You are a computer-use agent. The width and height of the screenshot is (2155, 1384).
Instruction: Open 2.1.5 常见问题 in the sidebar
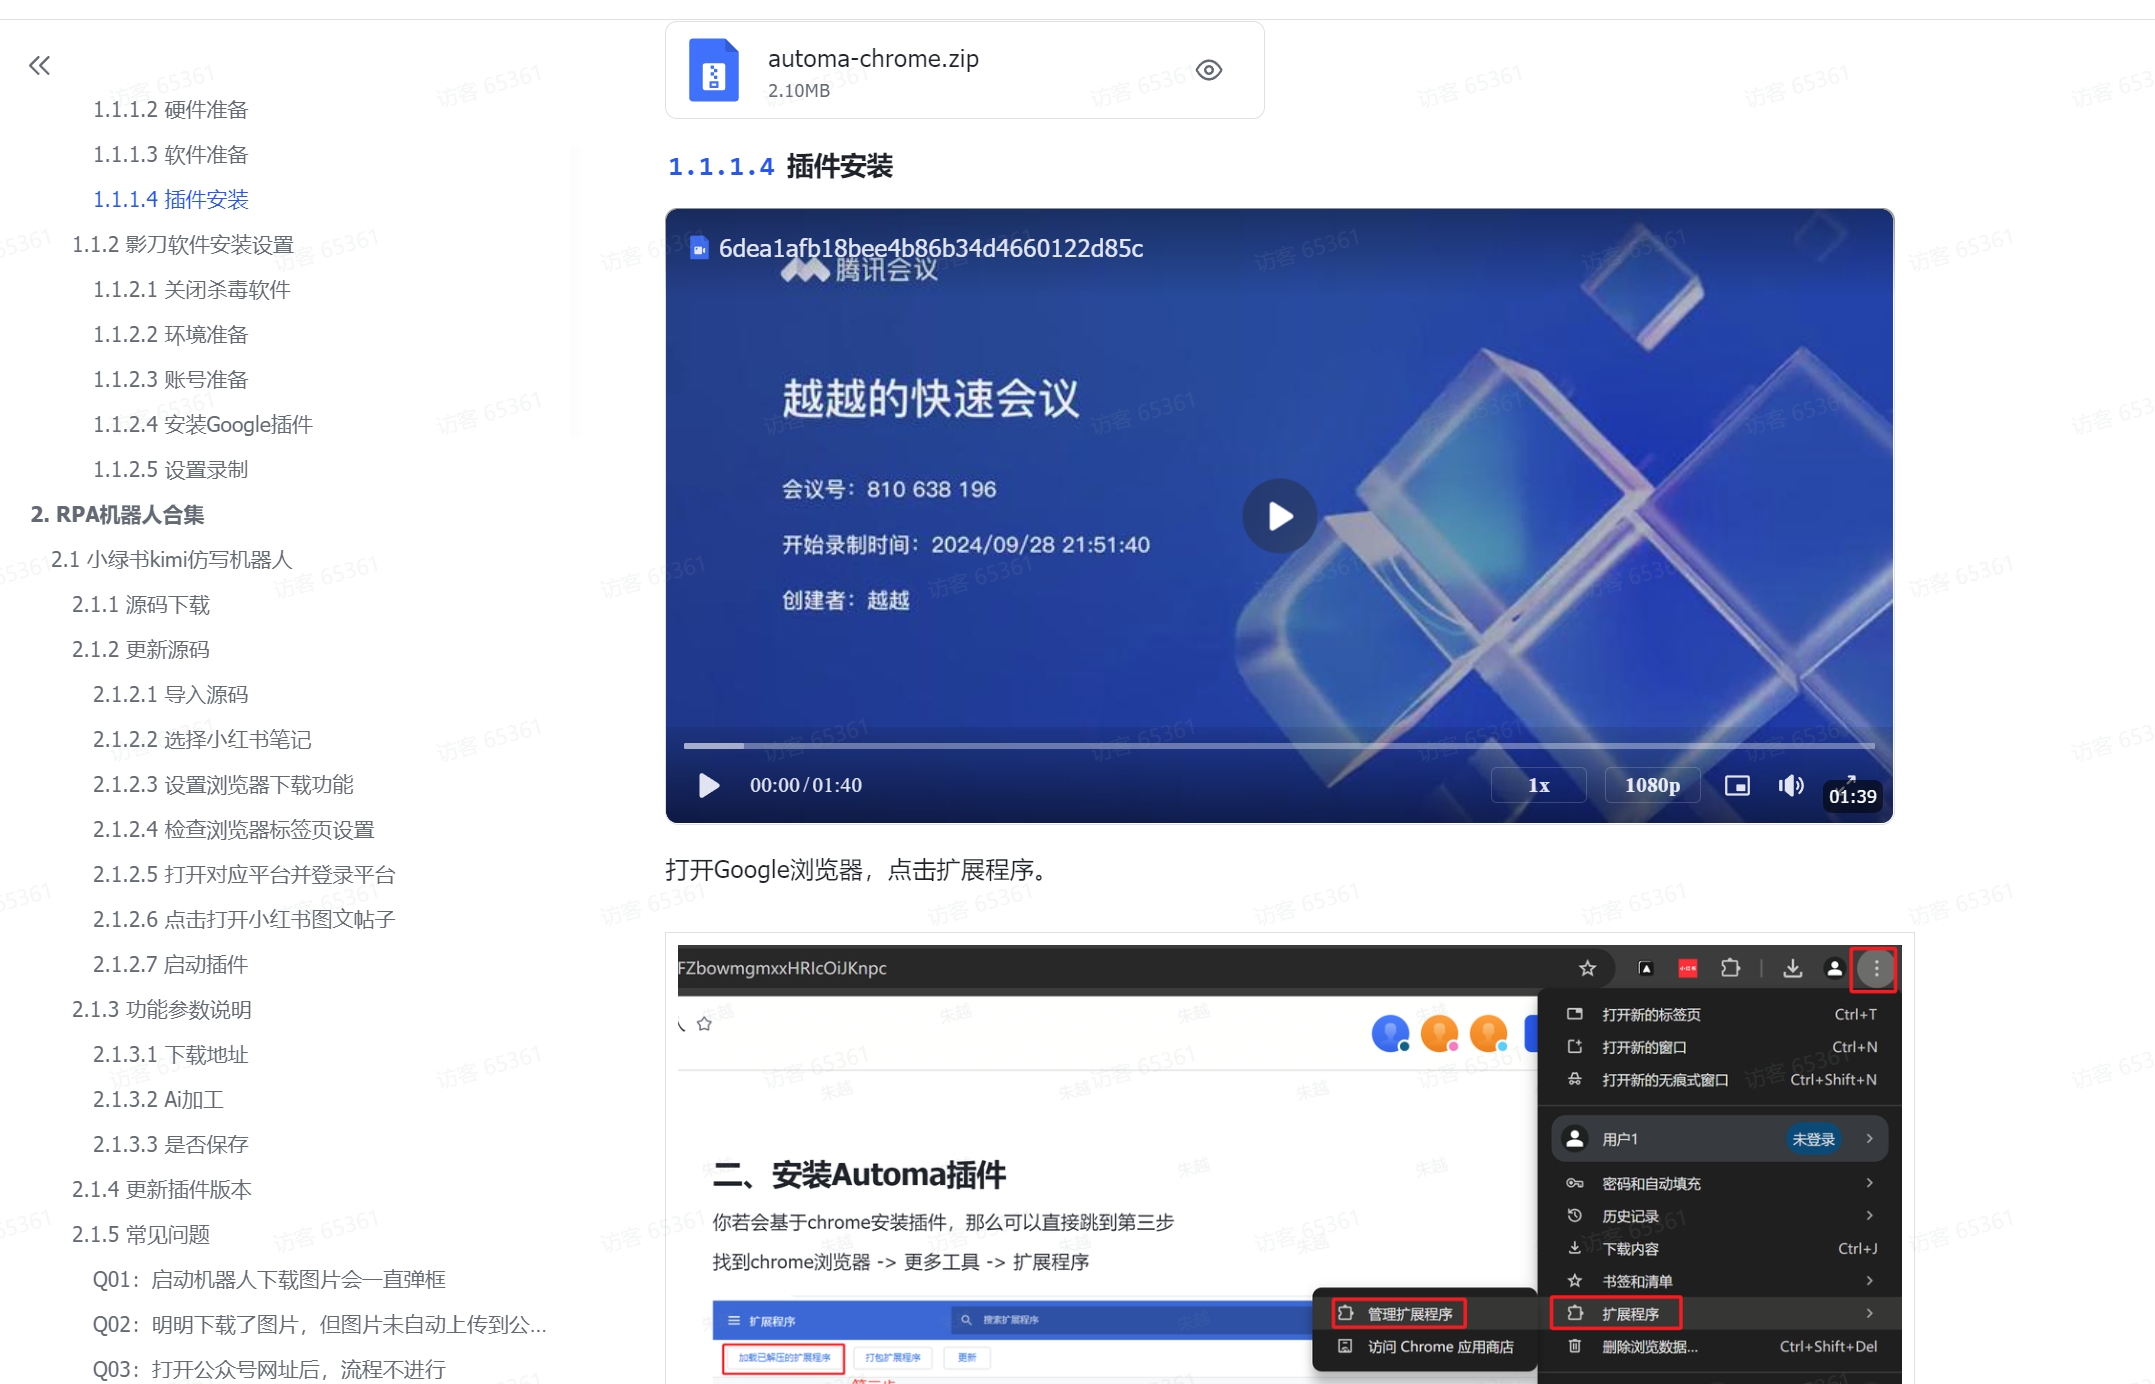(143, 1234)
